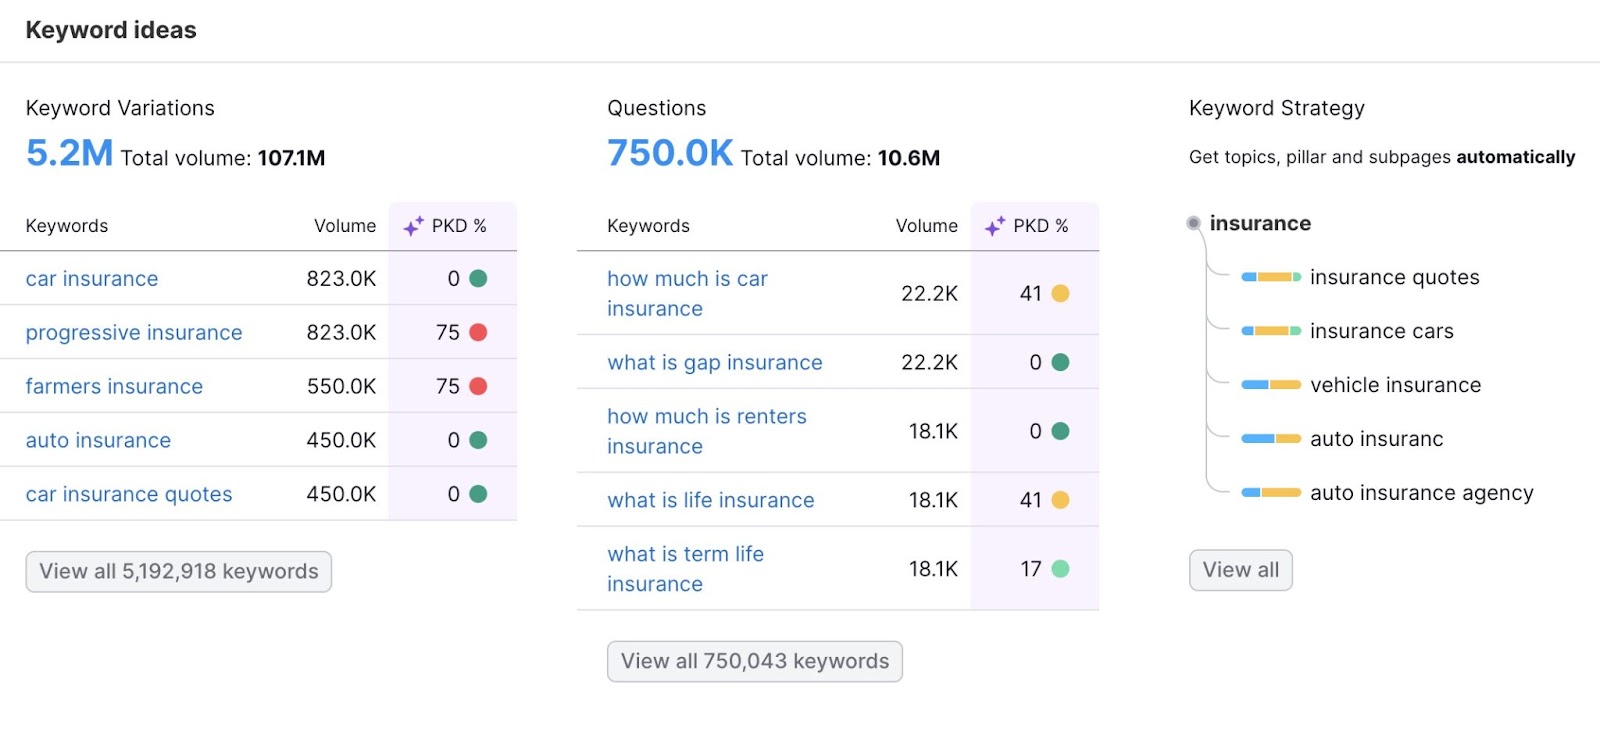The width and height of the screenshot is (1600, 732).
Task: Open the car insurance quotes keyword link
Action: 129,495
